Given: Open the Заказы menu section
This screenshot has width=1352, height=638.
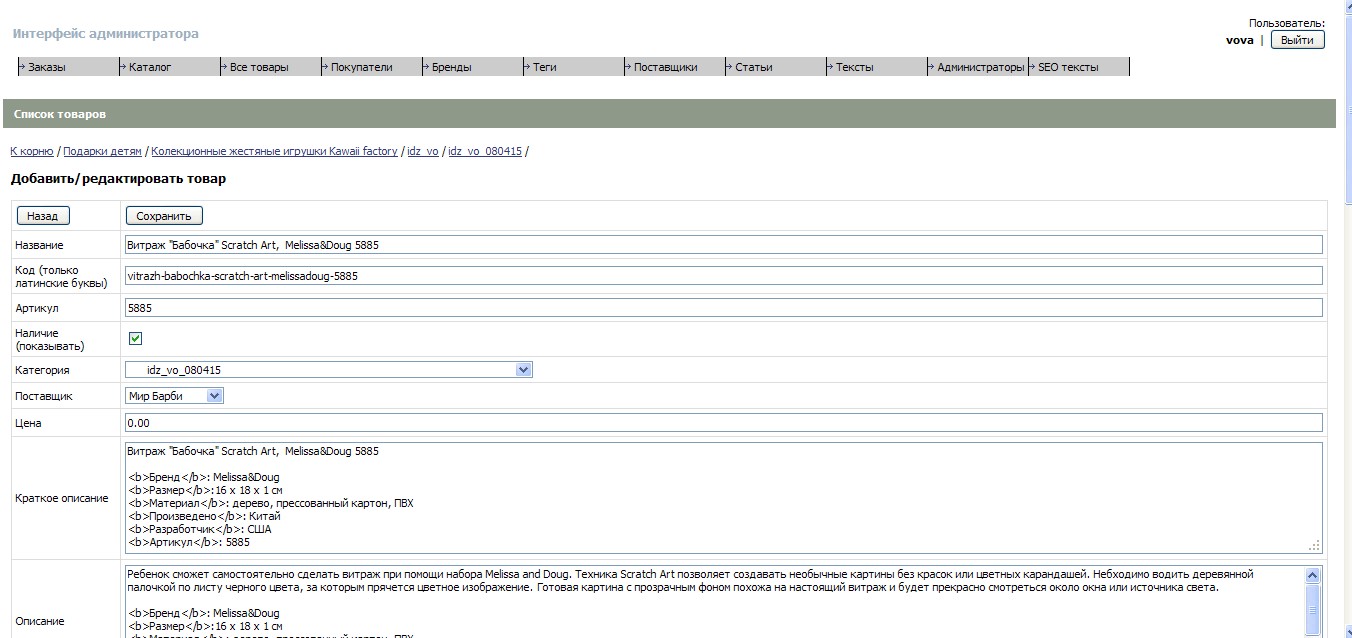Looking at the screenshot, I should pyautogui.click(x=69, y=67).
